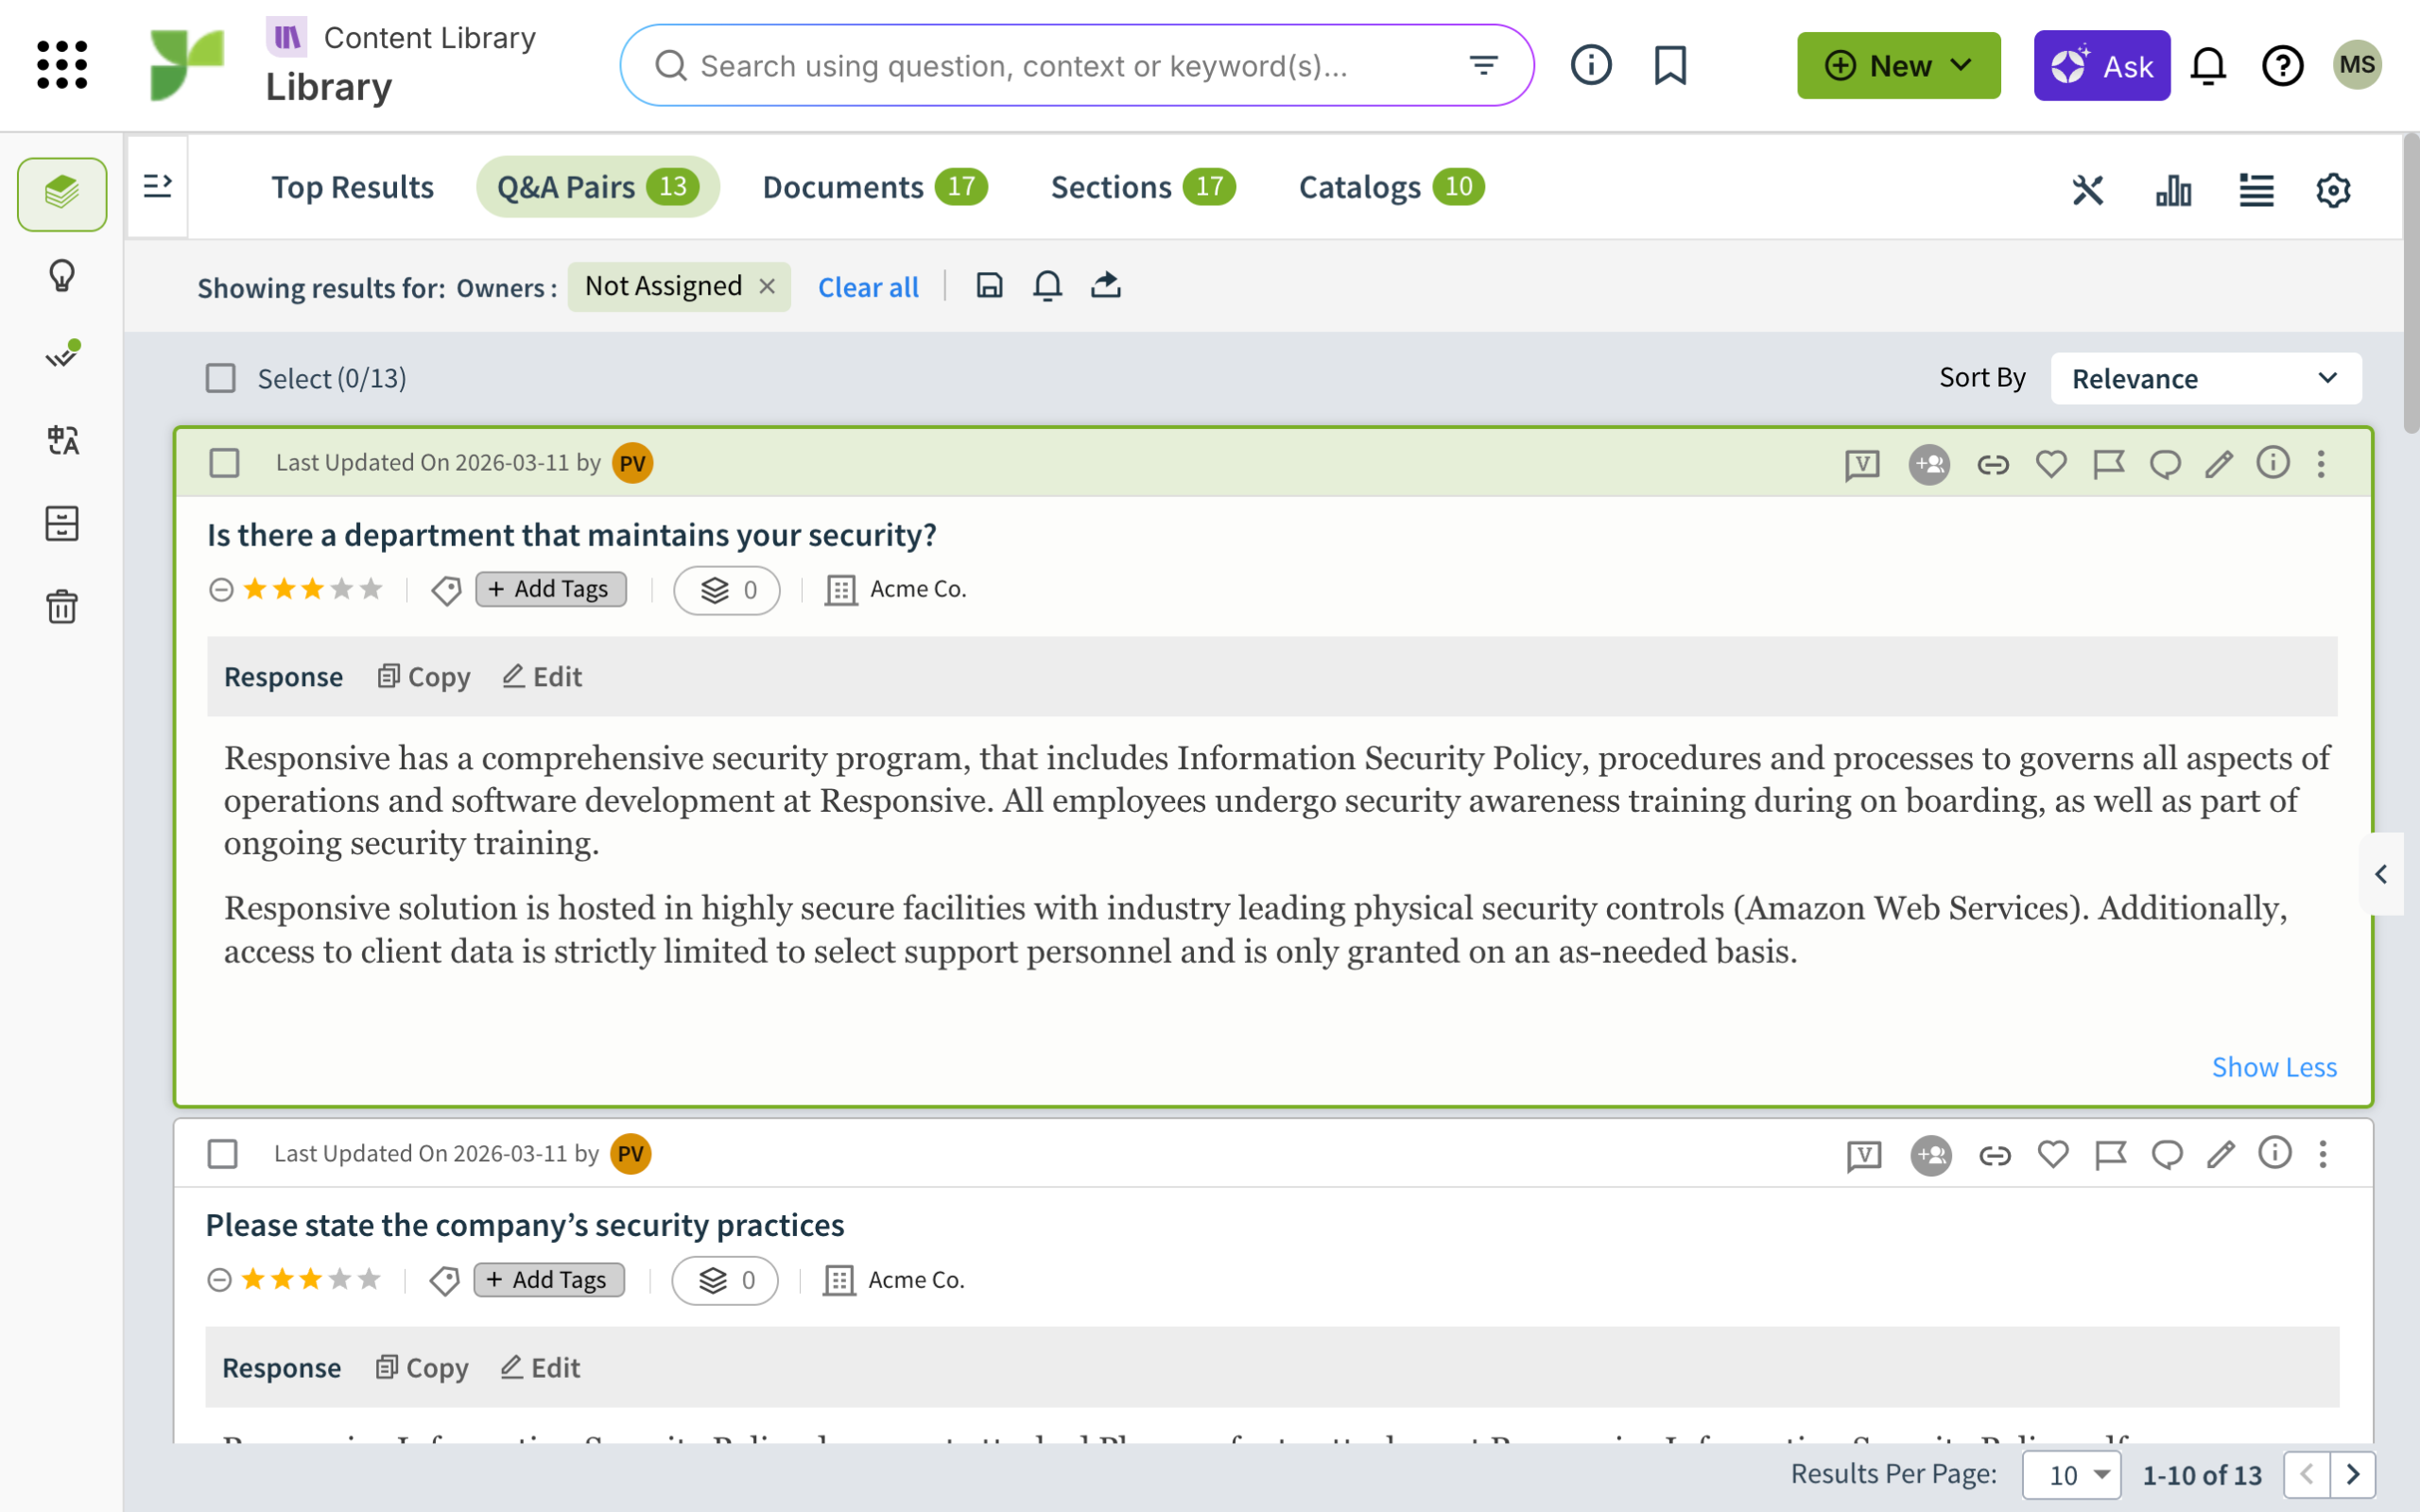Click the fourth star rating on first question
The image size is (2420, 1512).
click(342, 589)
